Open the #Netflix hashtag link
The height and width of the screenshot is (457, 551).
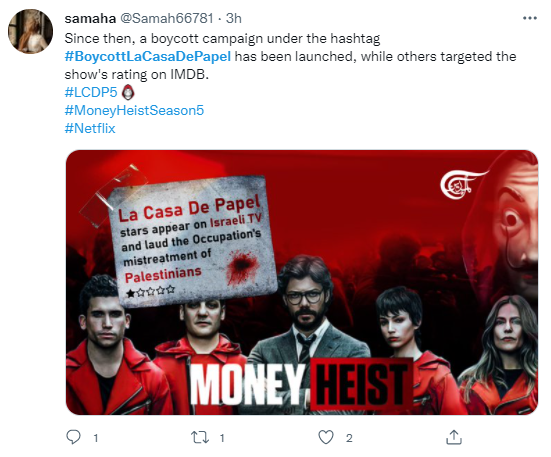[x=90, y=128]
